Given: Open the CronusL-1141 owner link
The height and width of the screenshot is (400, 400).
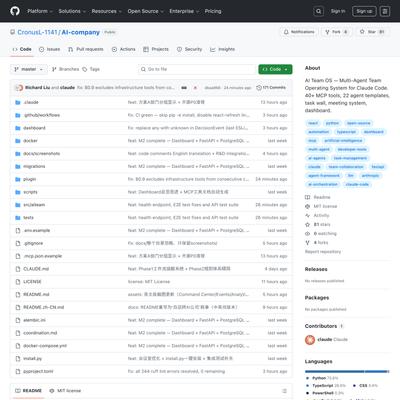Looking at the screenshot, I should [37, 32].
